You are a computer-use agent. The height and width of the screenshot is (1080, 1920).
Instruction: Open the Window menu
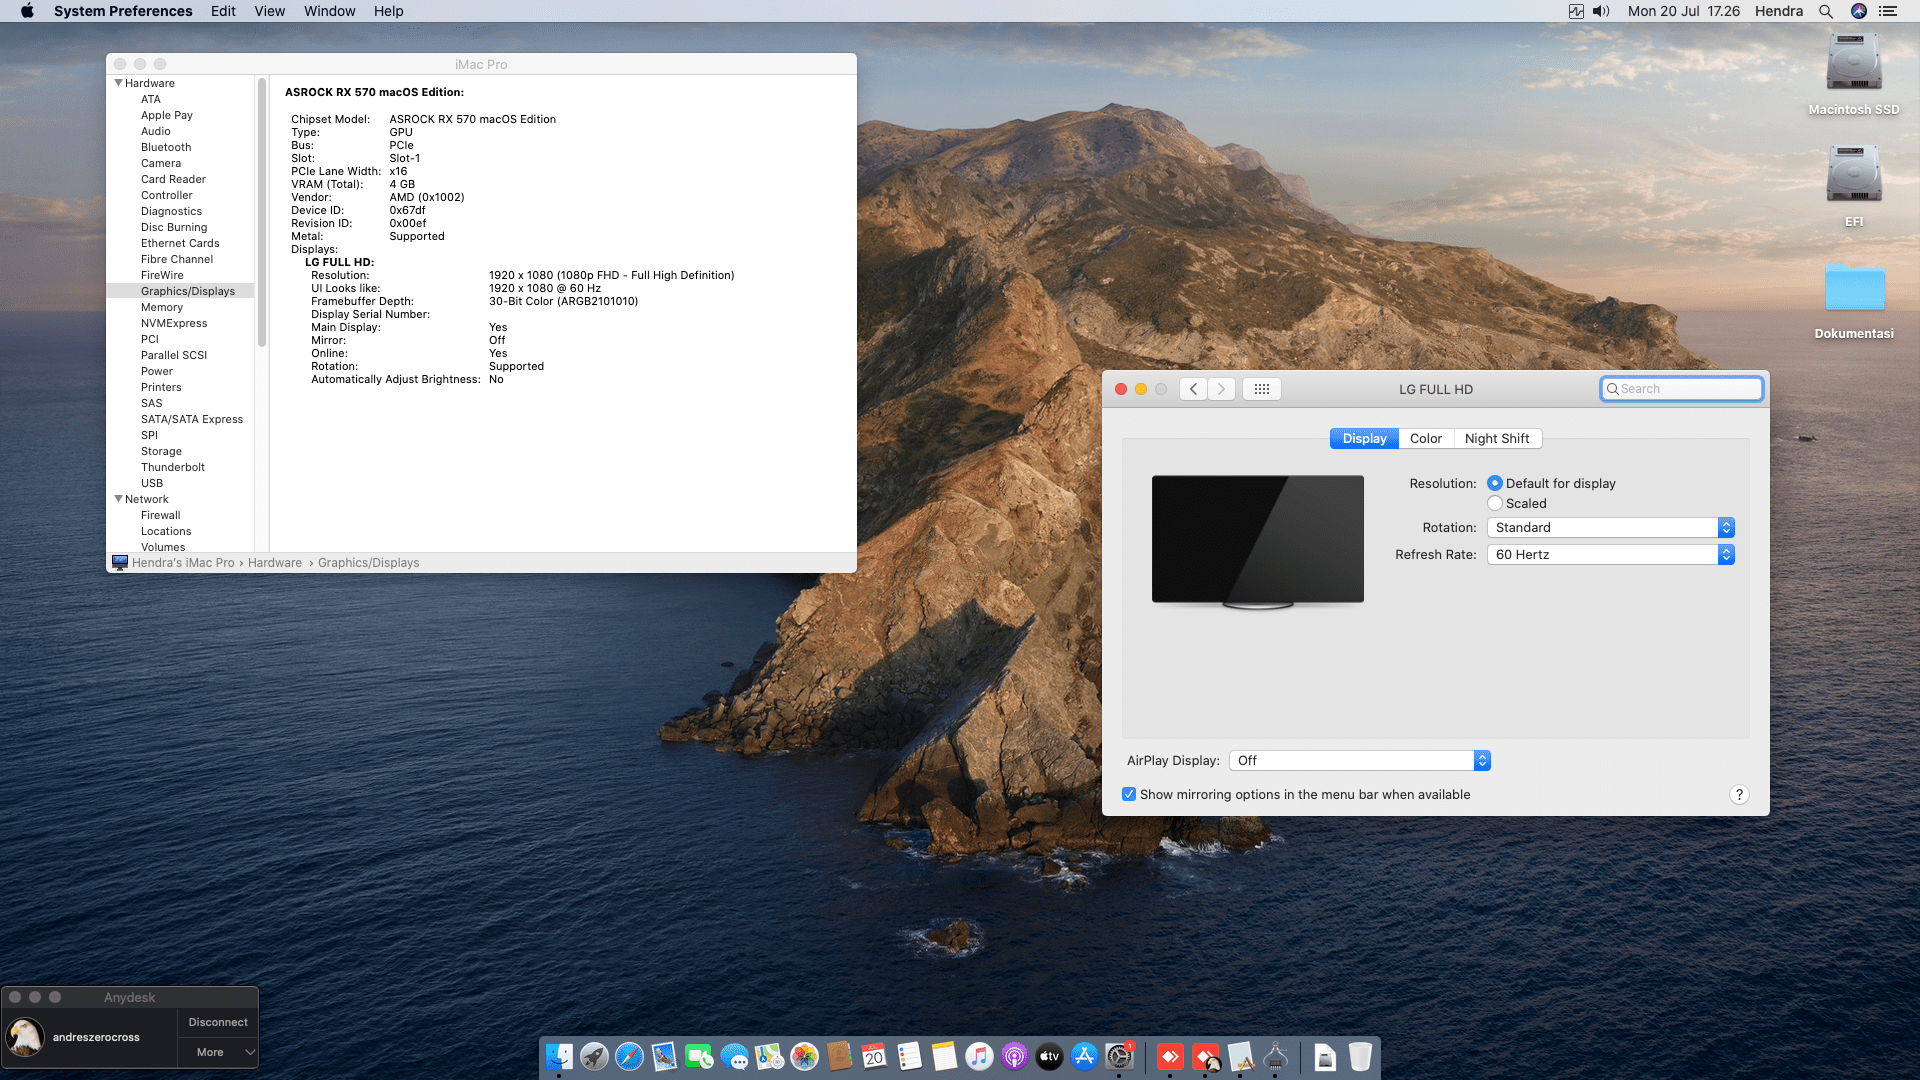[329, 11]
